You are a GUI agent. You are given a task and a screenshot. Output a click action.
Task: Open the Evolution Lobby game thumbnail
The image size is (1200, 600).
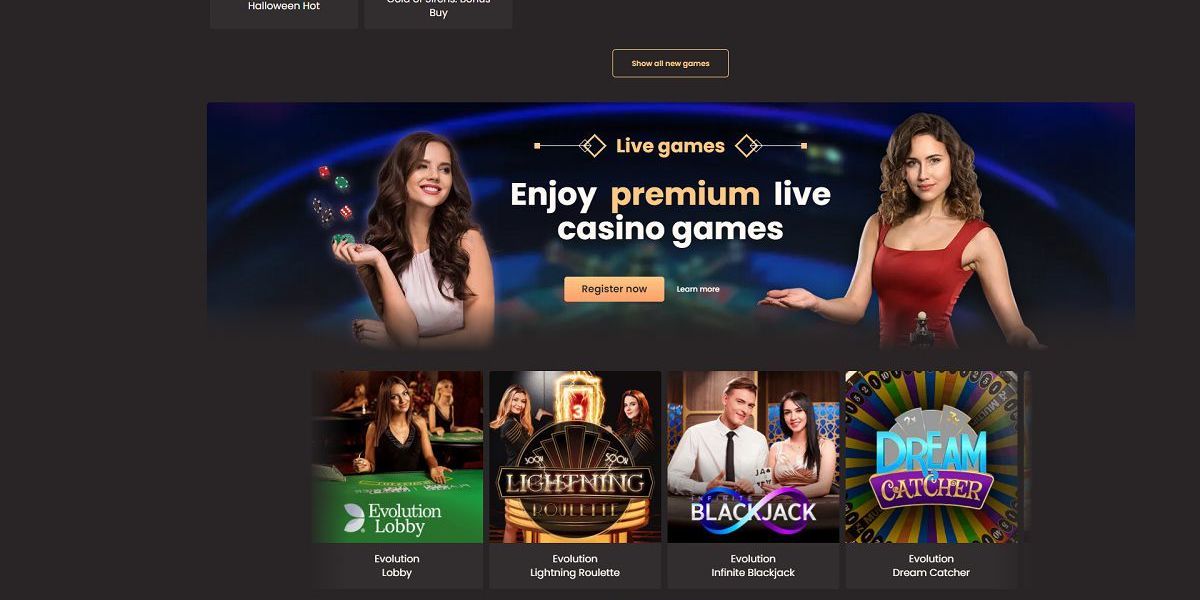tap(397, 457)
